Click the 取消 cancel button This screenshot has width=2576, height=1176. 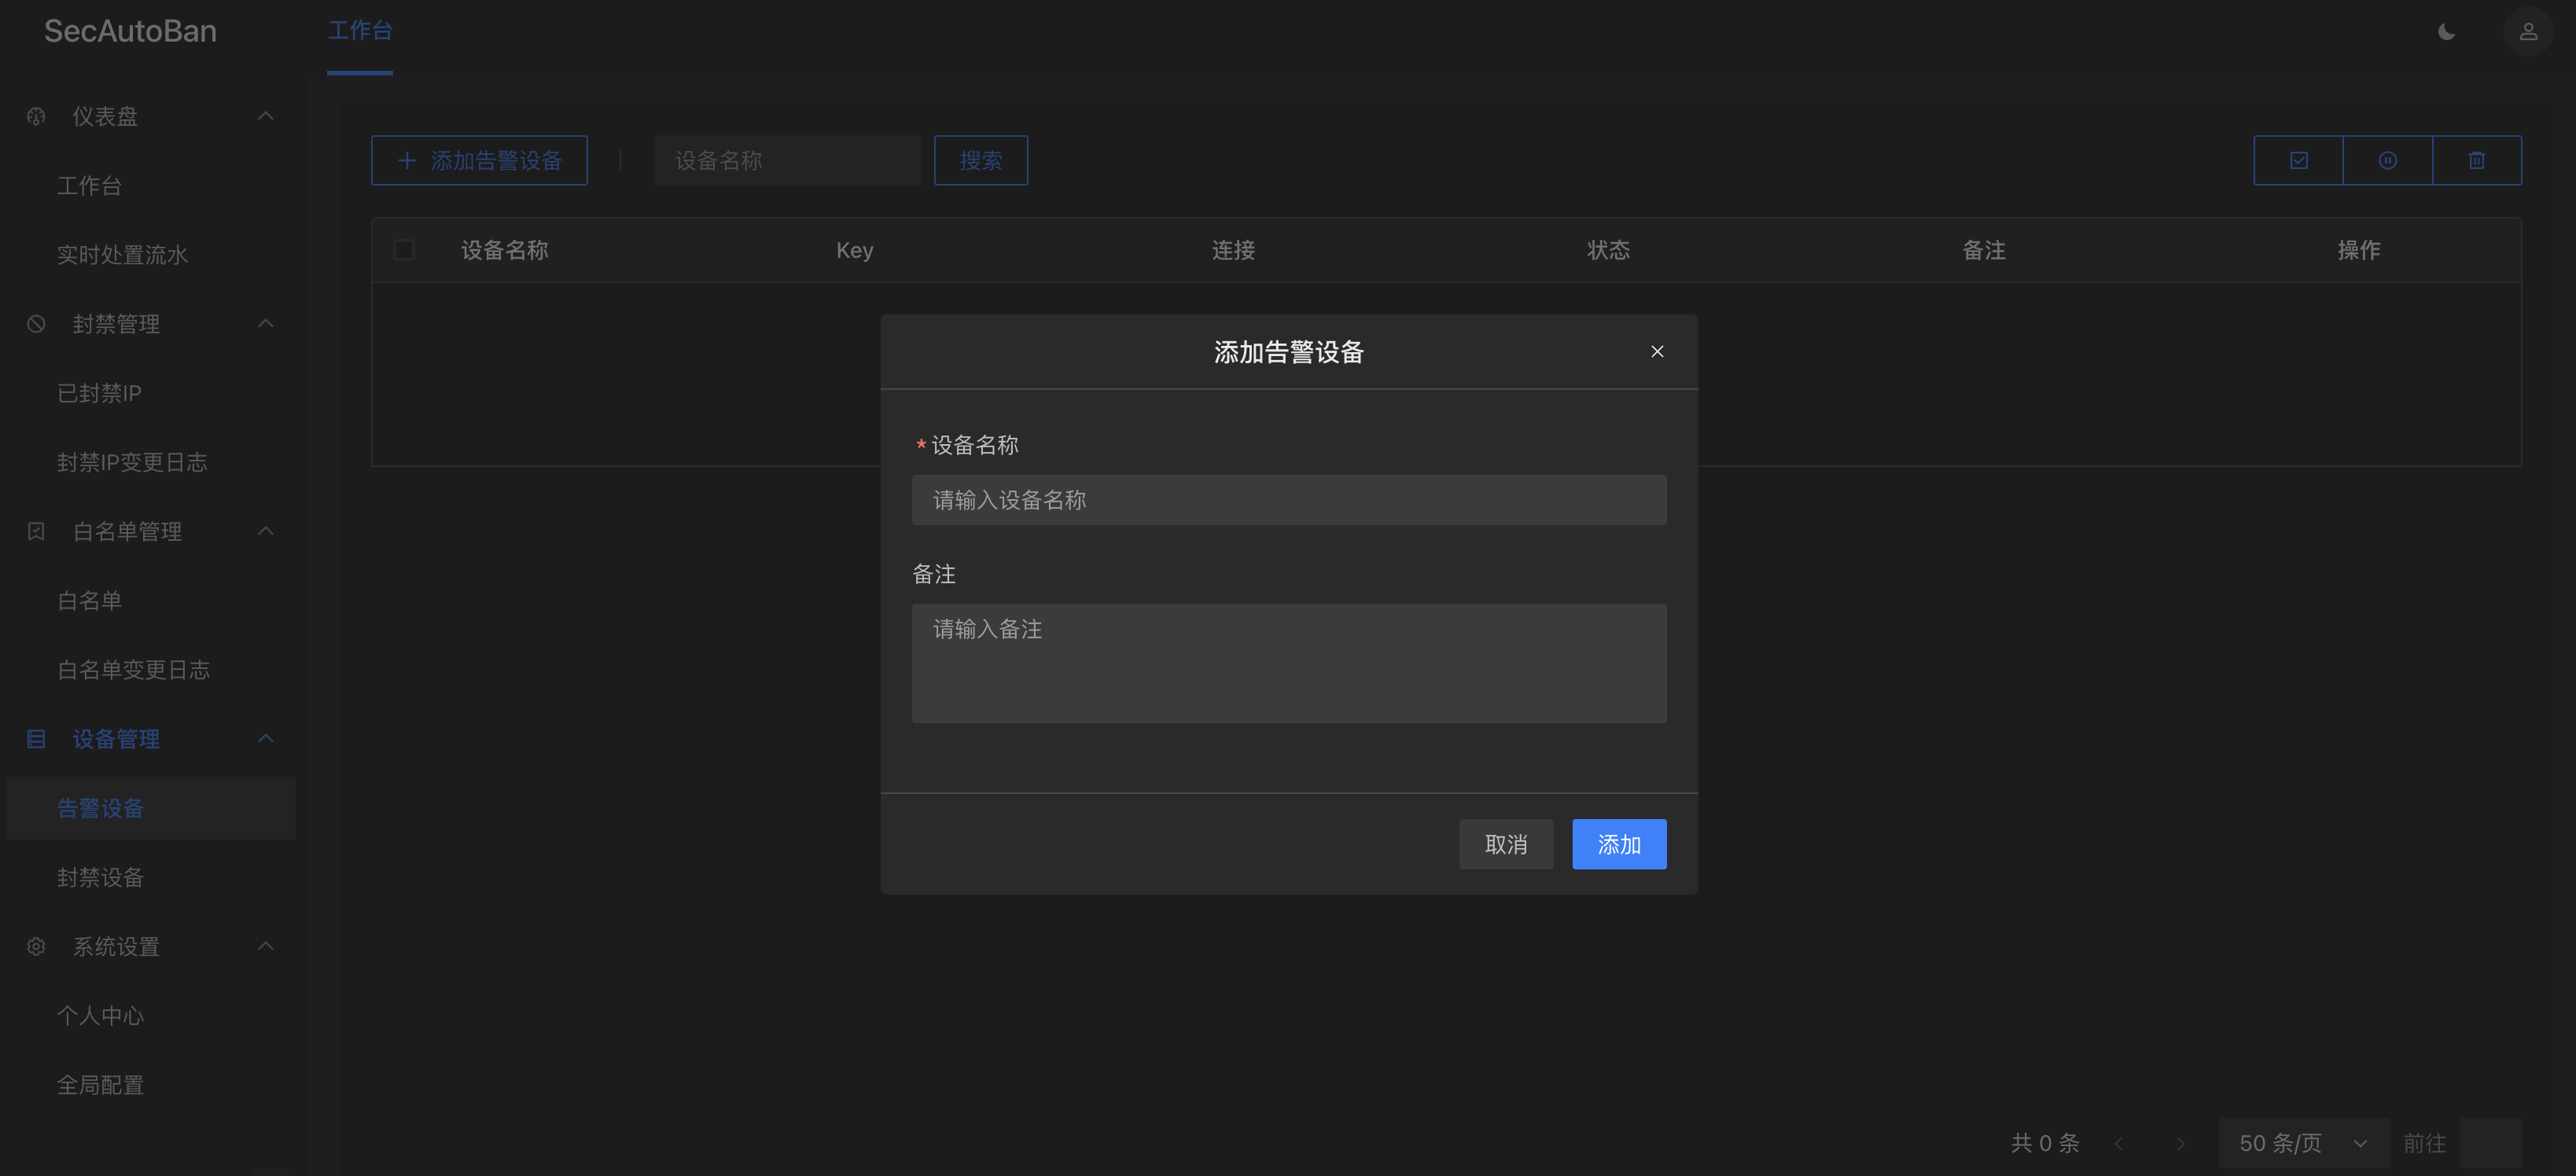pyautogui.click(x=1505, y=844)
